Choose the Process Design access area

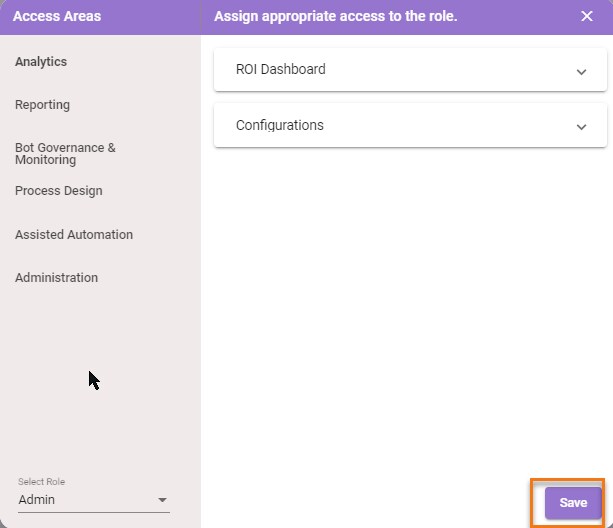coord(59,191)
